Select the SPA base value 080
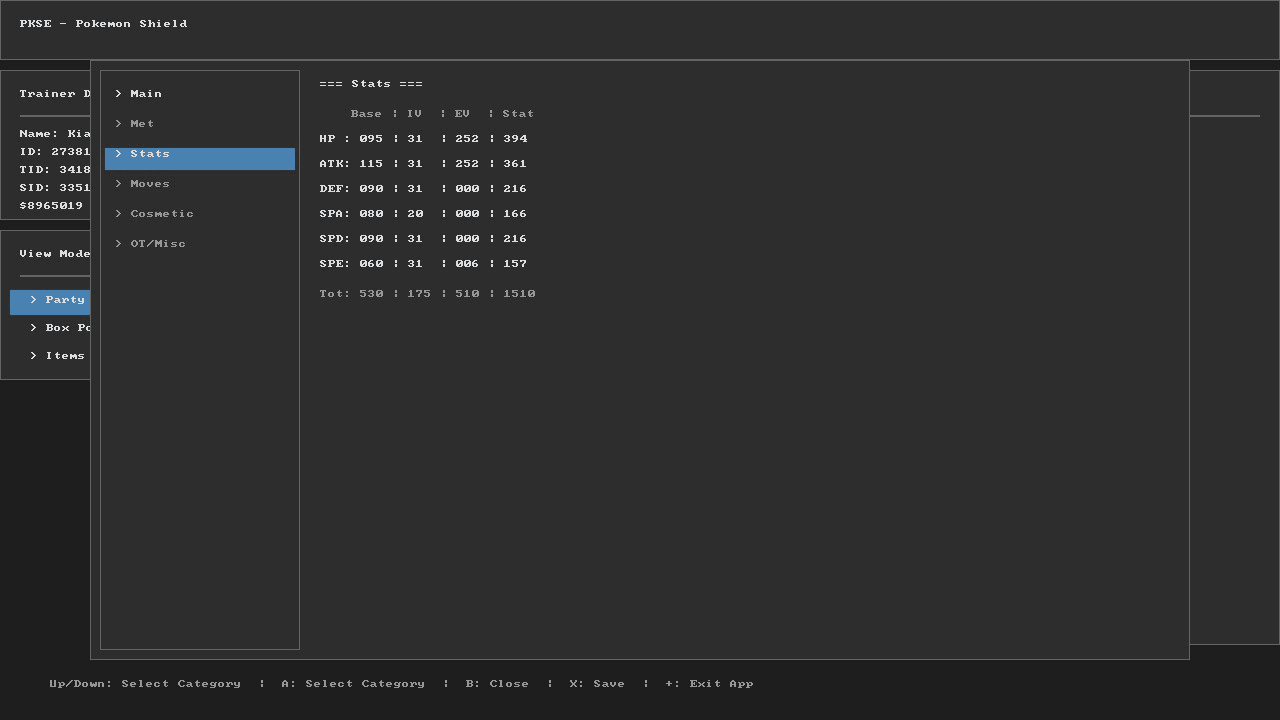 [371, 214]
